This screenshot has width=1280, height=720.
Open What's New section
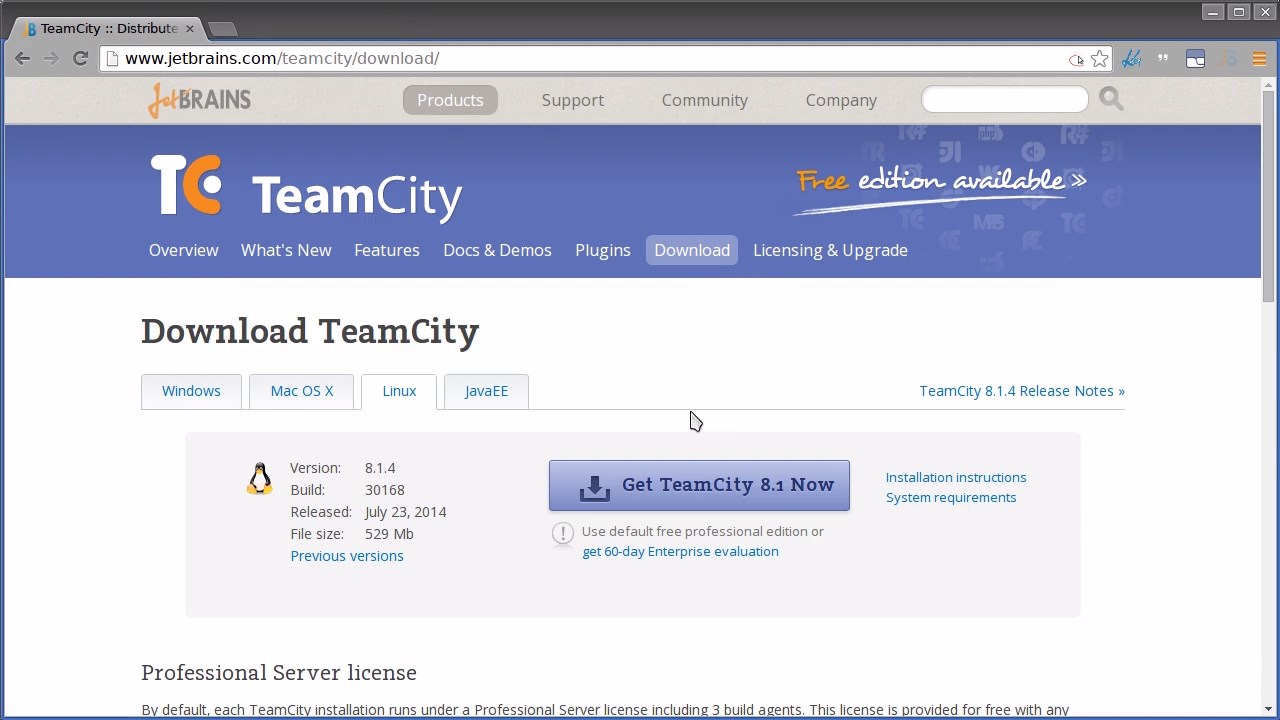coord(286,250)
